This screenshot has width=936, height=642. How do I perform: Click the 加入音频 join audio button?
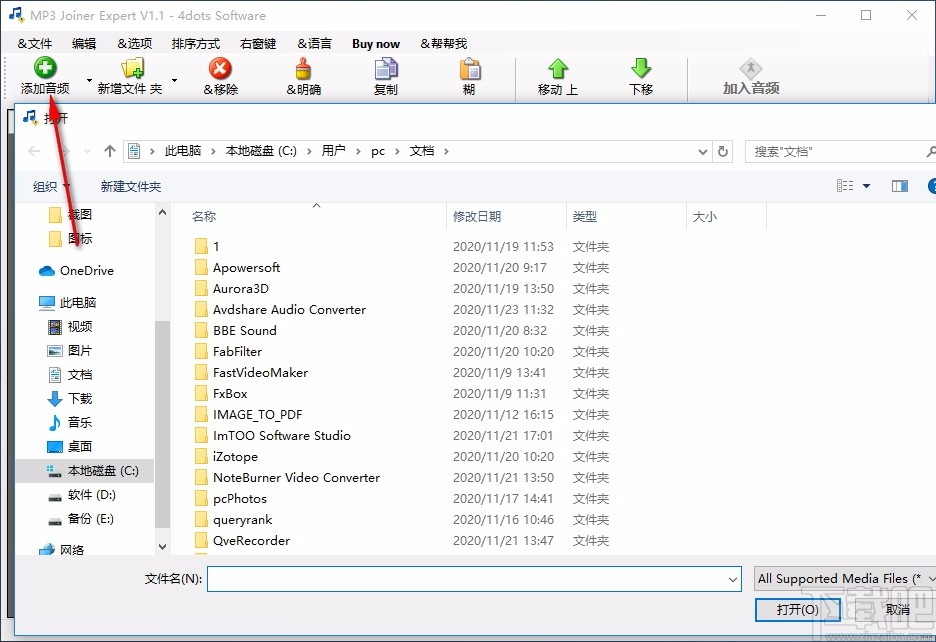coord(751,77)
